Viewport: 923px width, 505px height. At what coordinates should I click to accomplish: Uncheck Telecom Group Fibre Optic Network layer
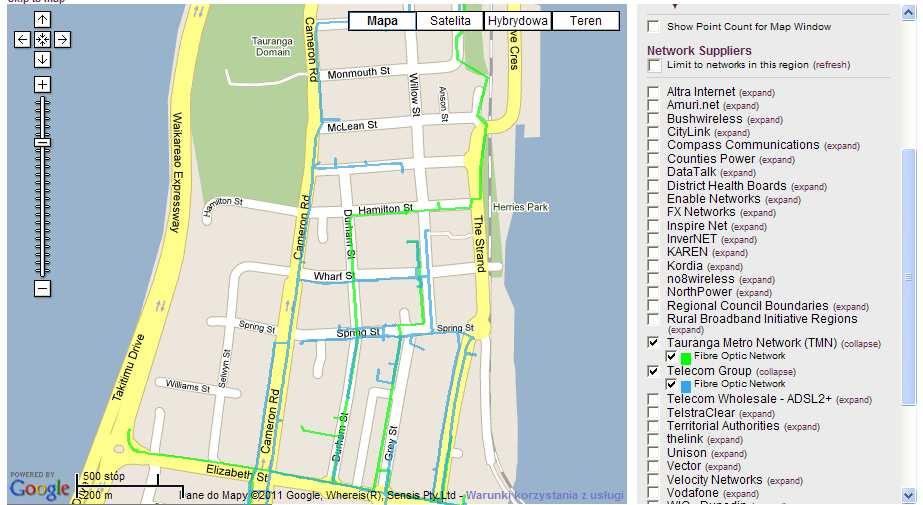(x=671, y=384)
